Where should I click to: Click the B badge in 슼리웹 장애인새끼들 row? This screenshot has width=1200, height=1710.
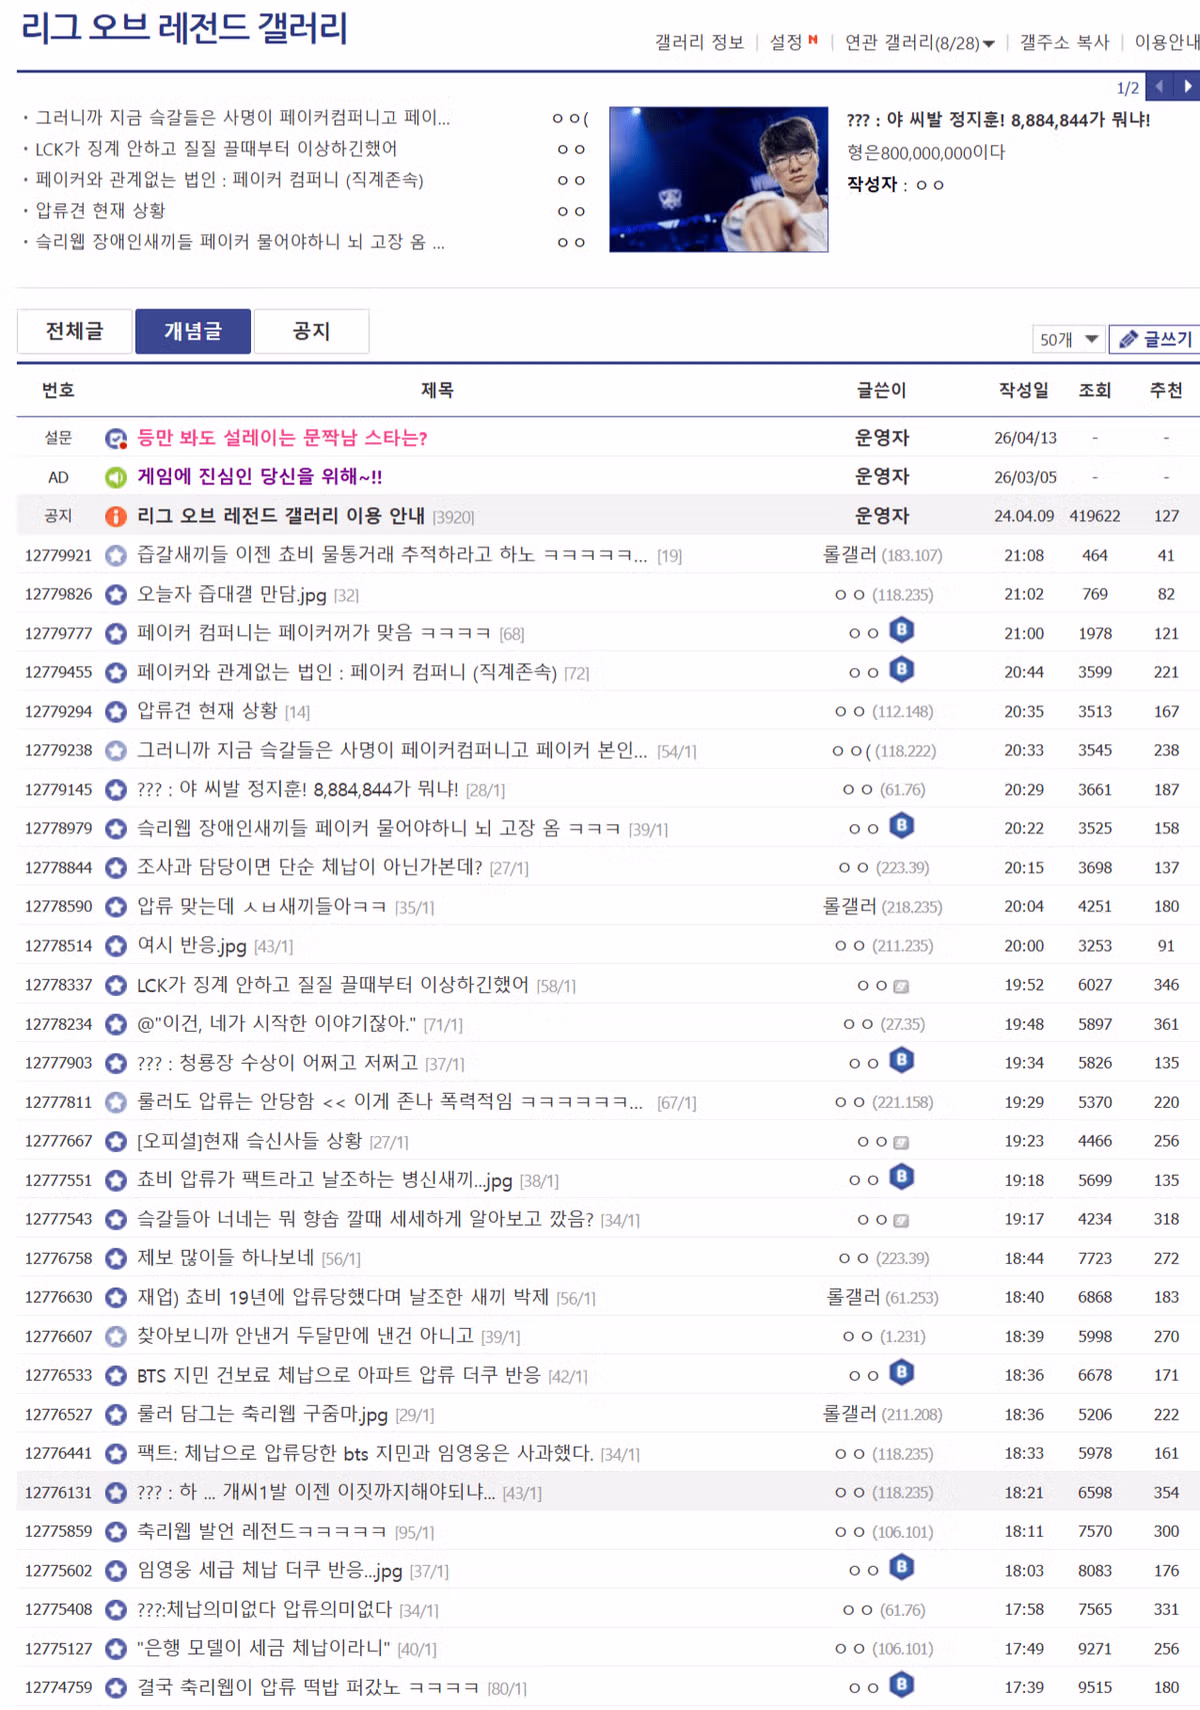tap(902, 825)
